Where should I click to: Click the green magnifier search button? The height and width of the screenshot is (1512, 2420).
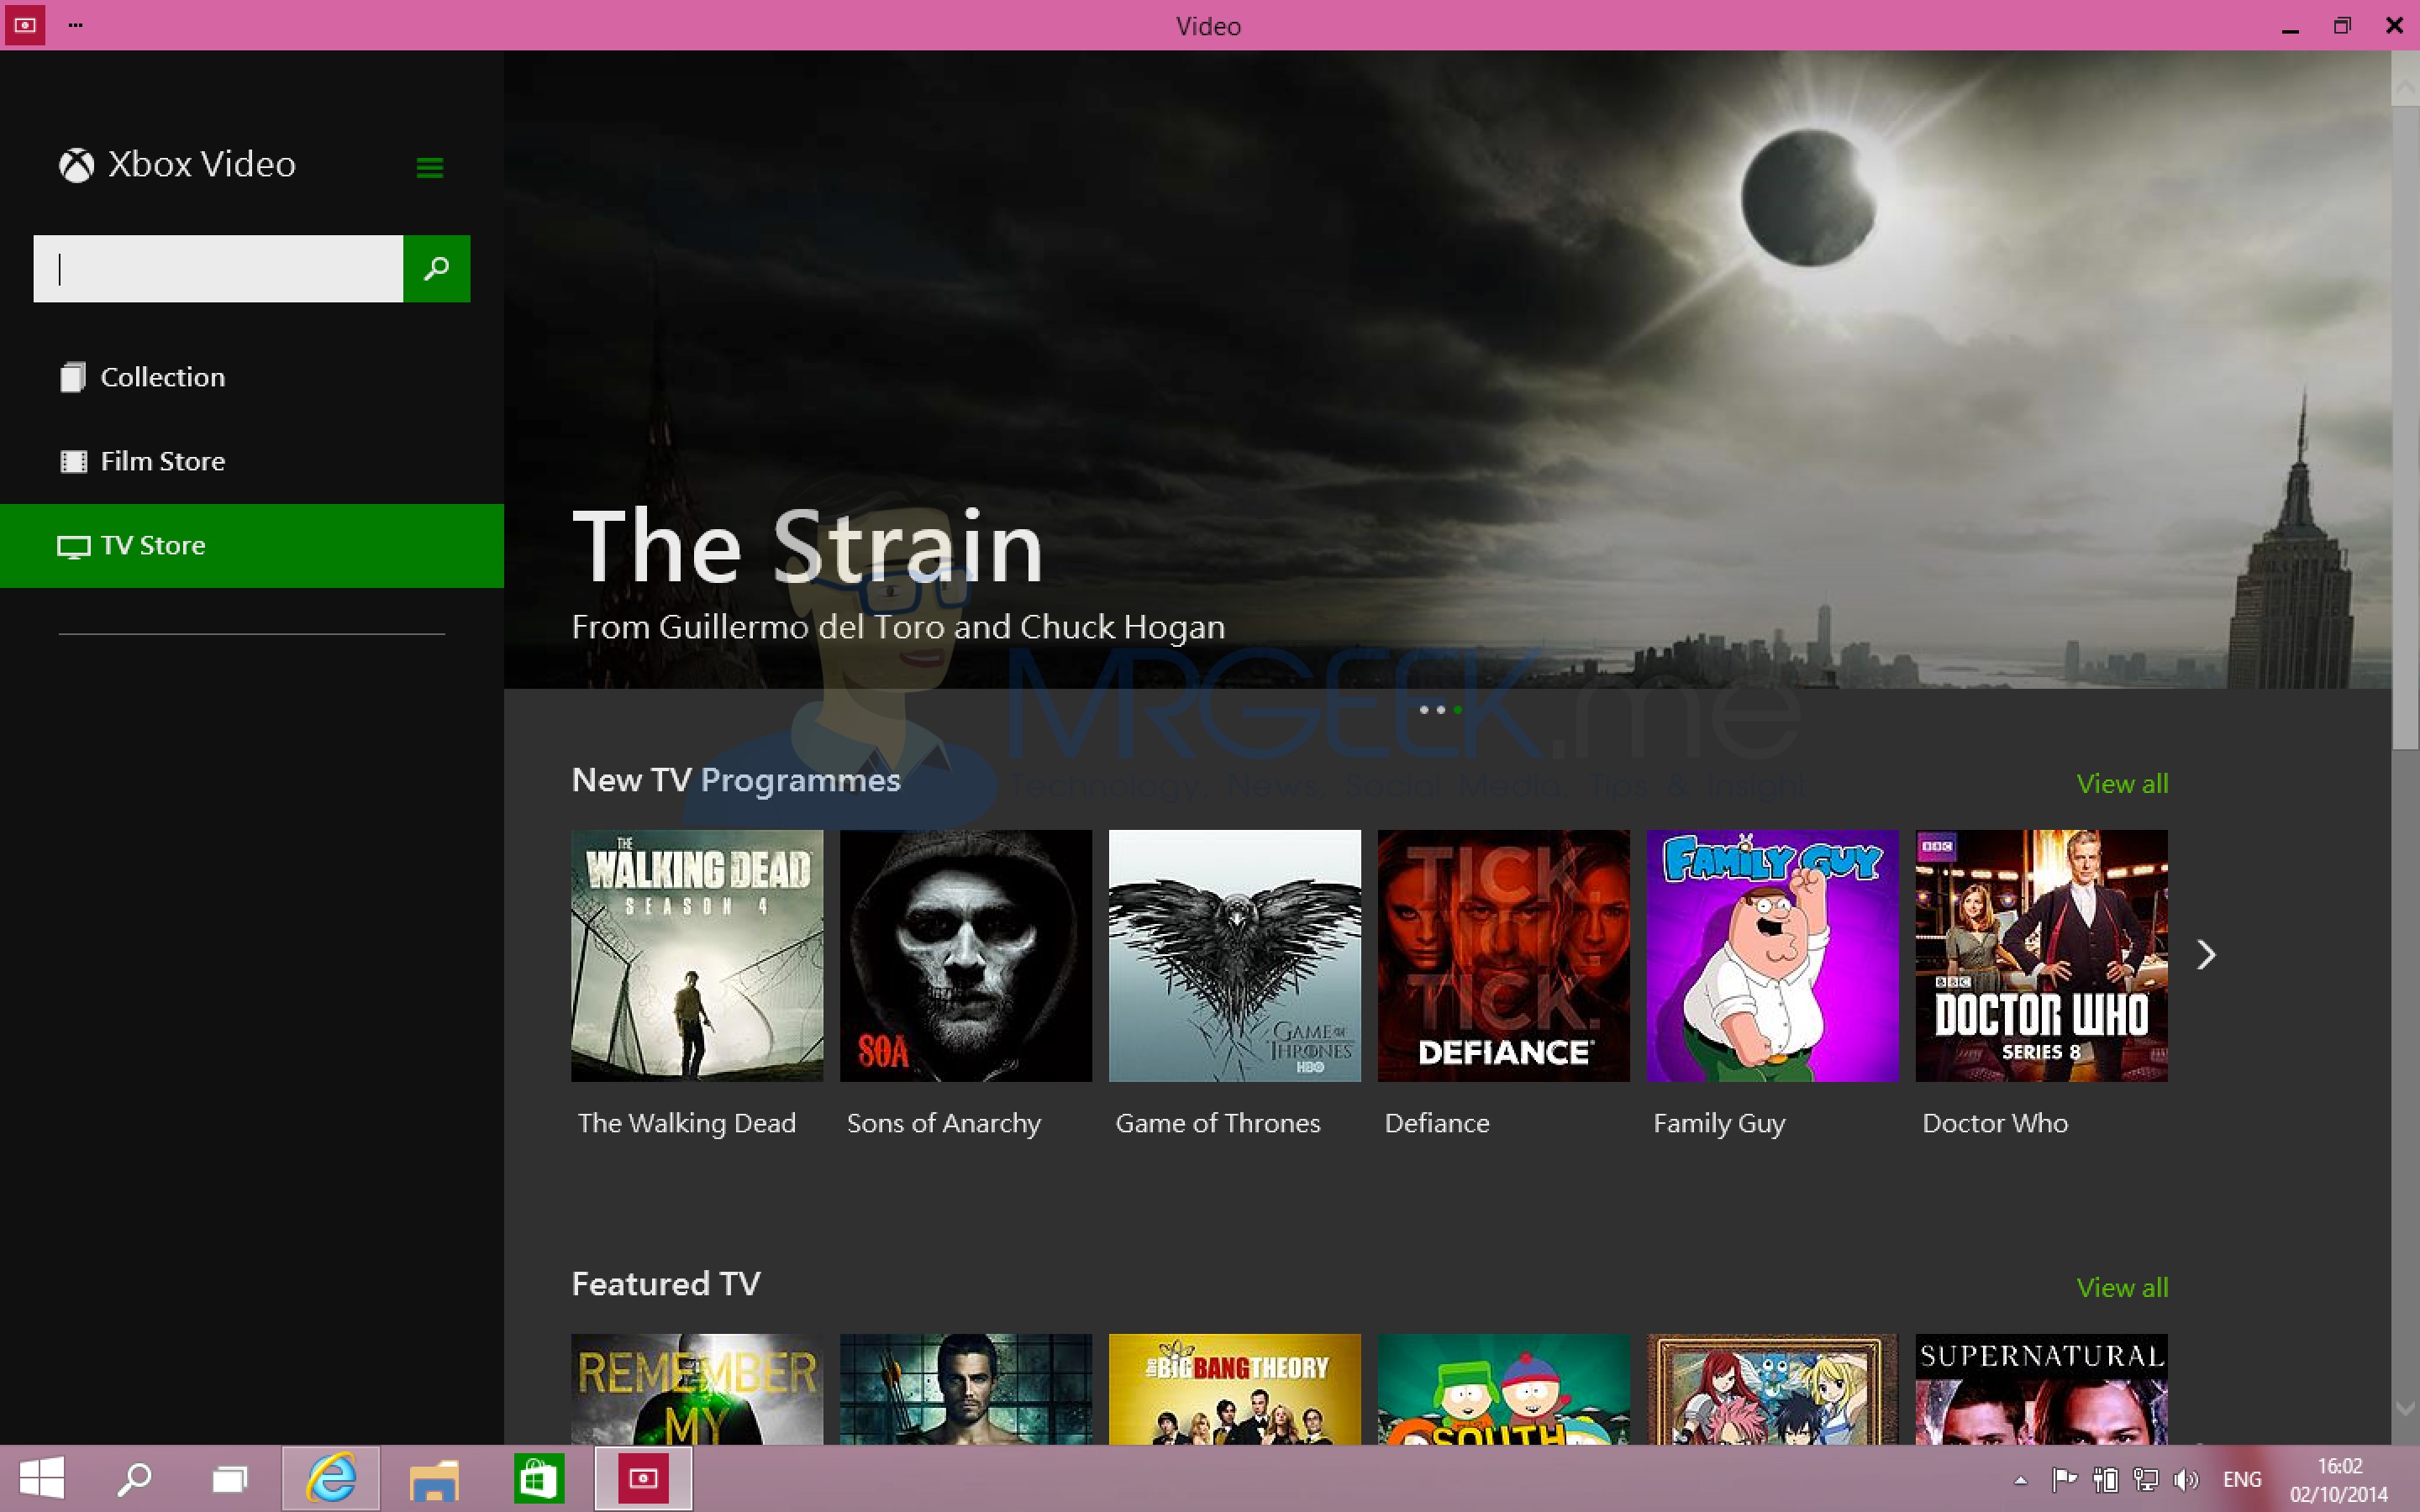(437, 269)
